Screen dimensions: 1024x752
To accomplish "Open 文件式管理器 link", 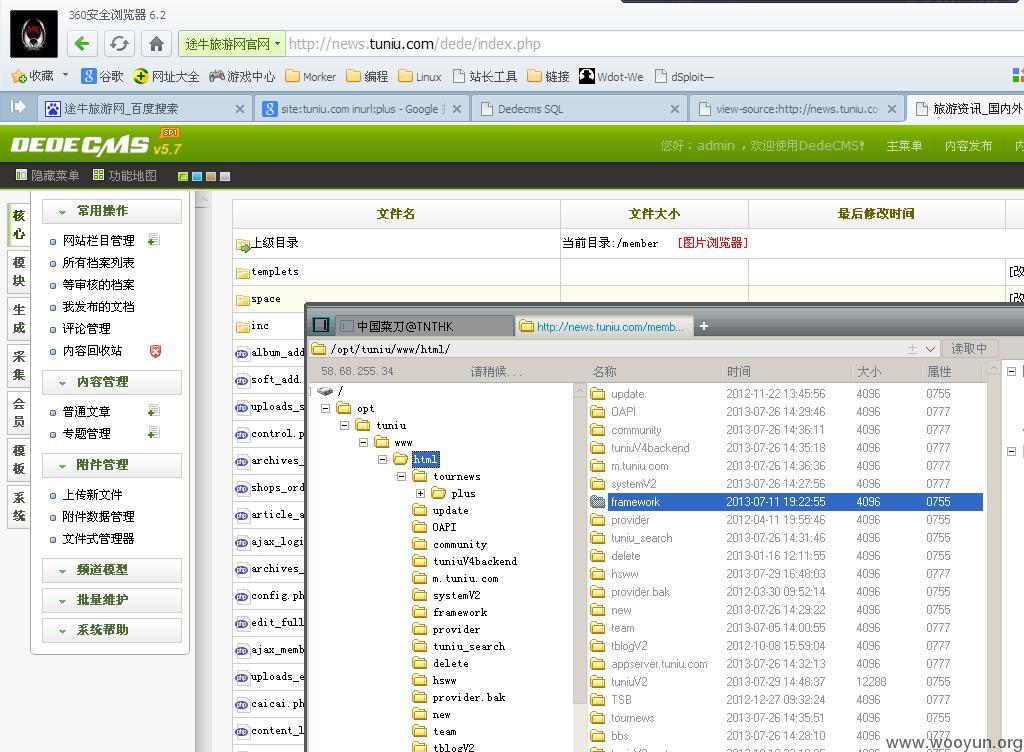I will pyautogui.click(x=98, y=539).
